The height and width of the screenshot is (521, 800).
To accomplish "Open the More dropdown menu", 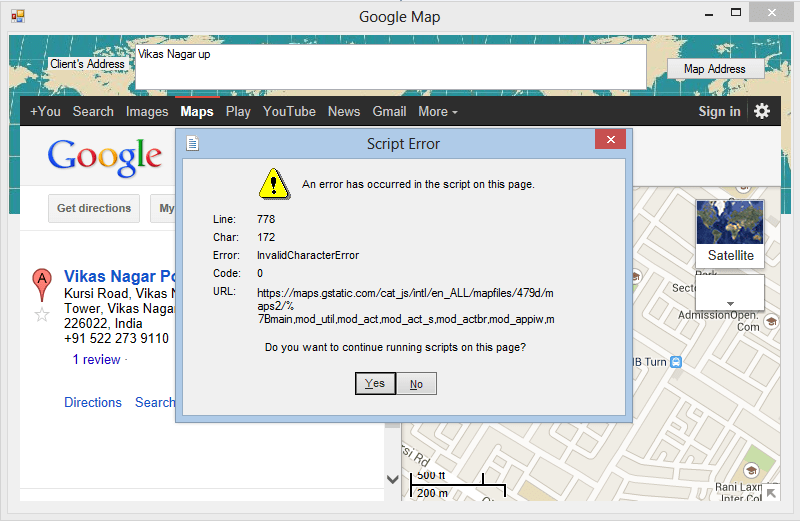I will click(438, 111).
